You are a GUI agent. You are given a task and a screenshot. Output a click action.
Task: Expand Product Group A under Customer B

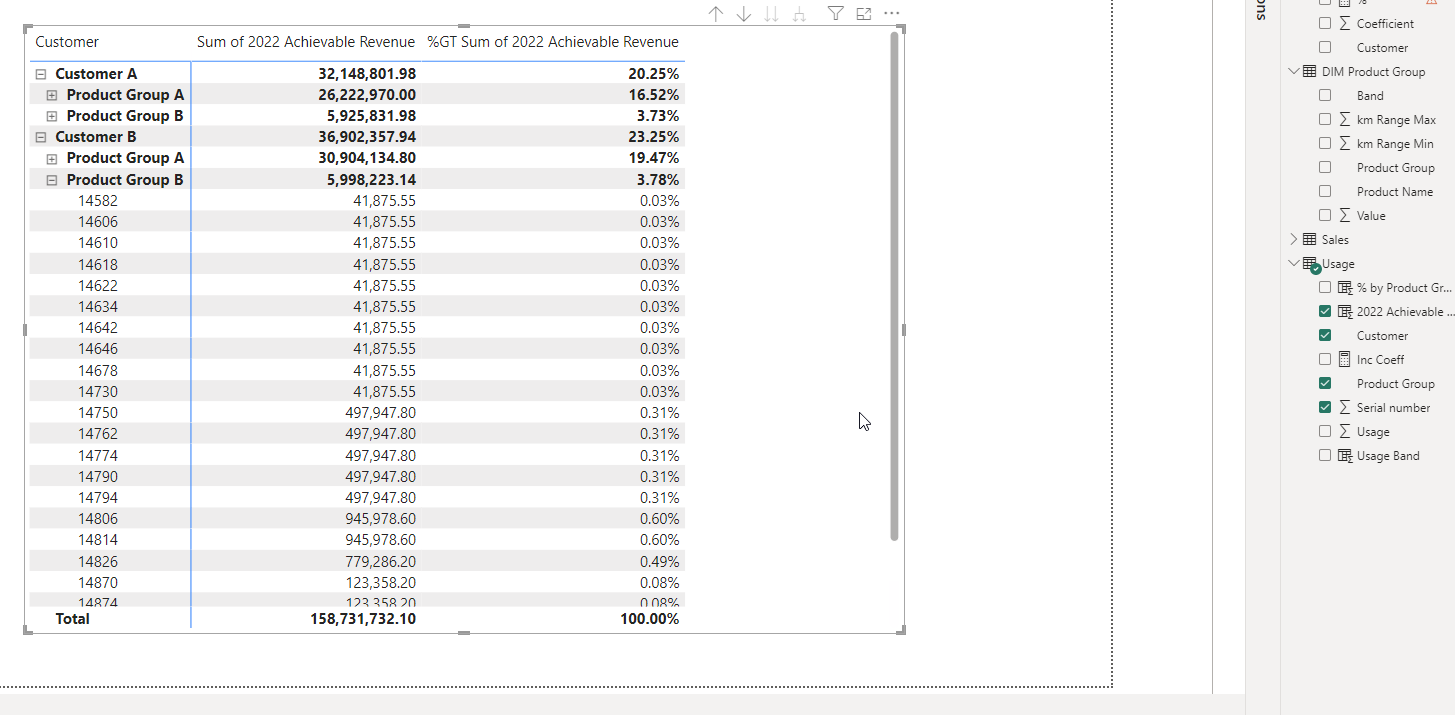[x=52, y=158]
